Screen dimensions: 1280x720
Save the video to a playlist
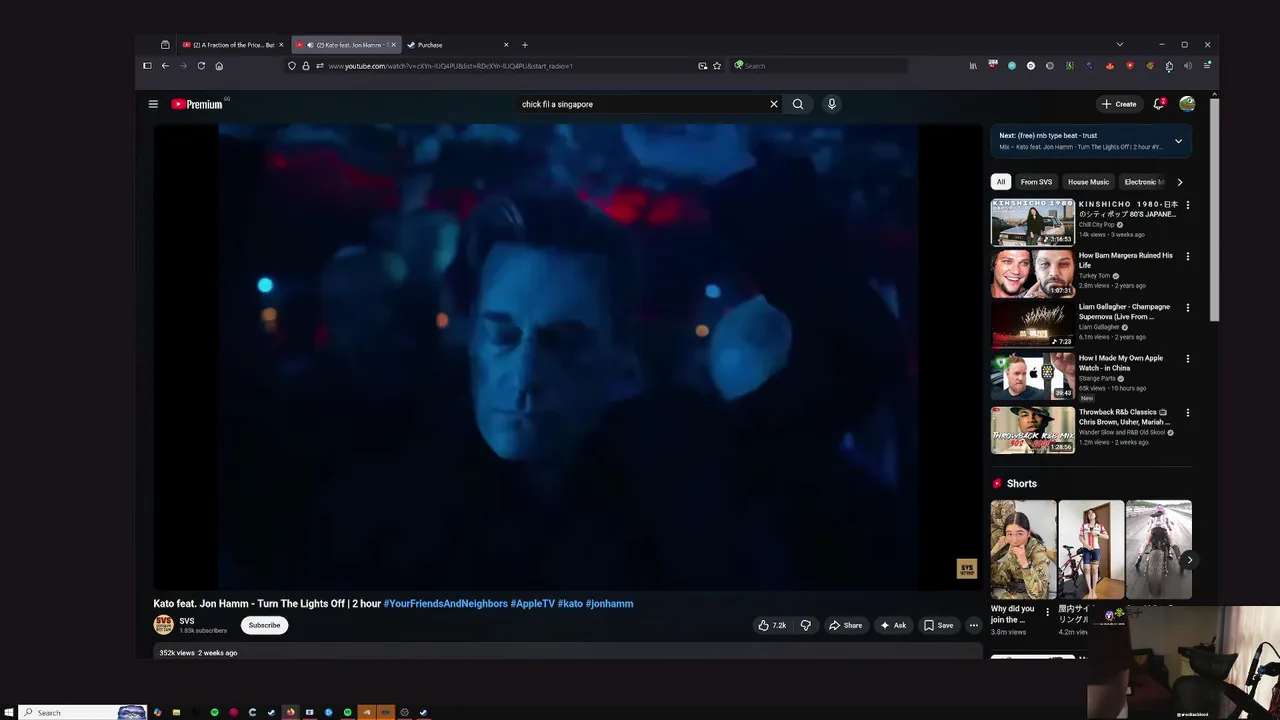[938, 625]
